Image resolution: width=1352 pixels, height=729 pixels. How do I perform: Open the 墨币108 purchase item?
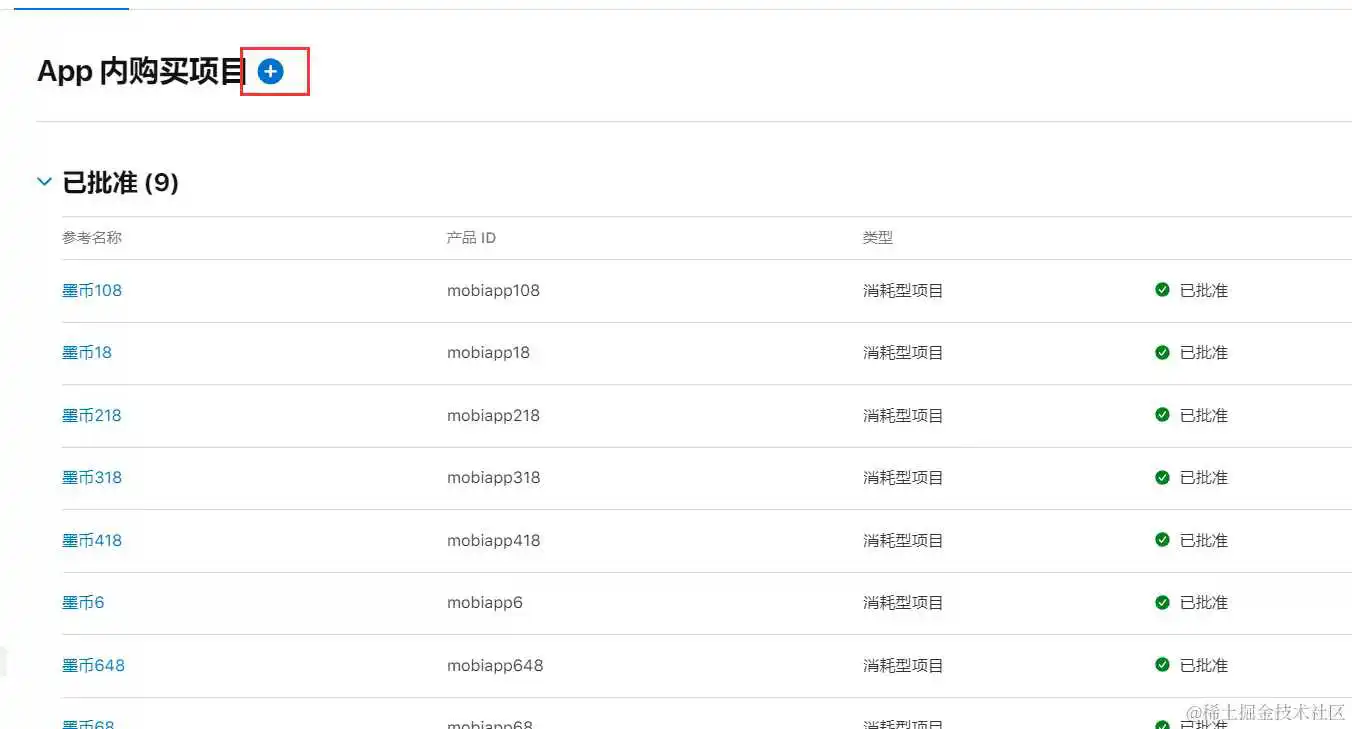coord(92,290)
